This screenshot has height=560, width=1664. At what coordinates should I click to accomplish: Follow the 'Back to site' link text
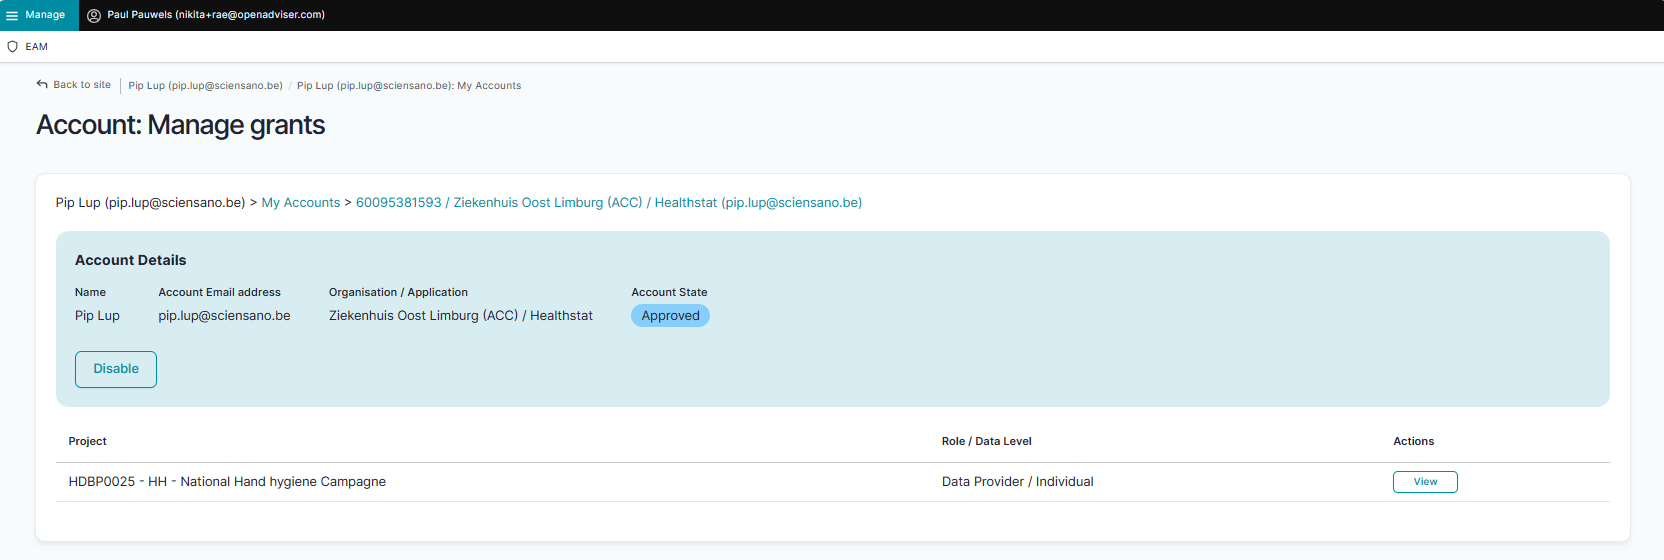(82, 85)
